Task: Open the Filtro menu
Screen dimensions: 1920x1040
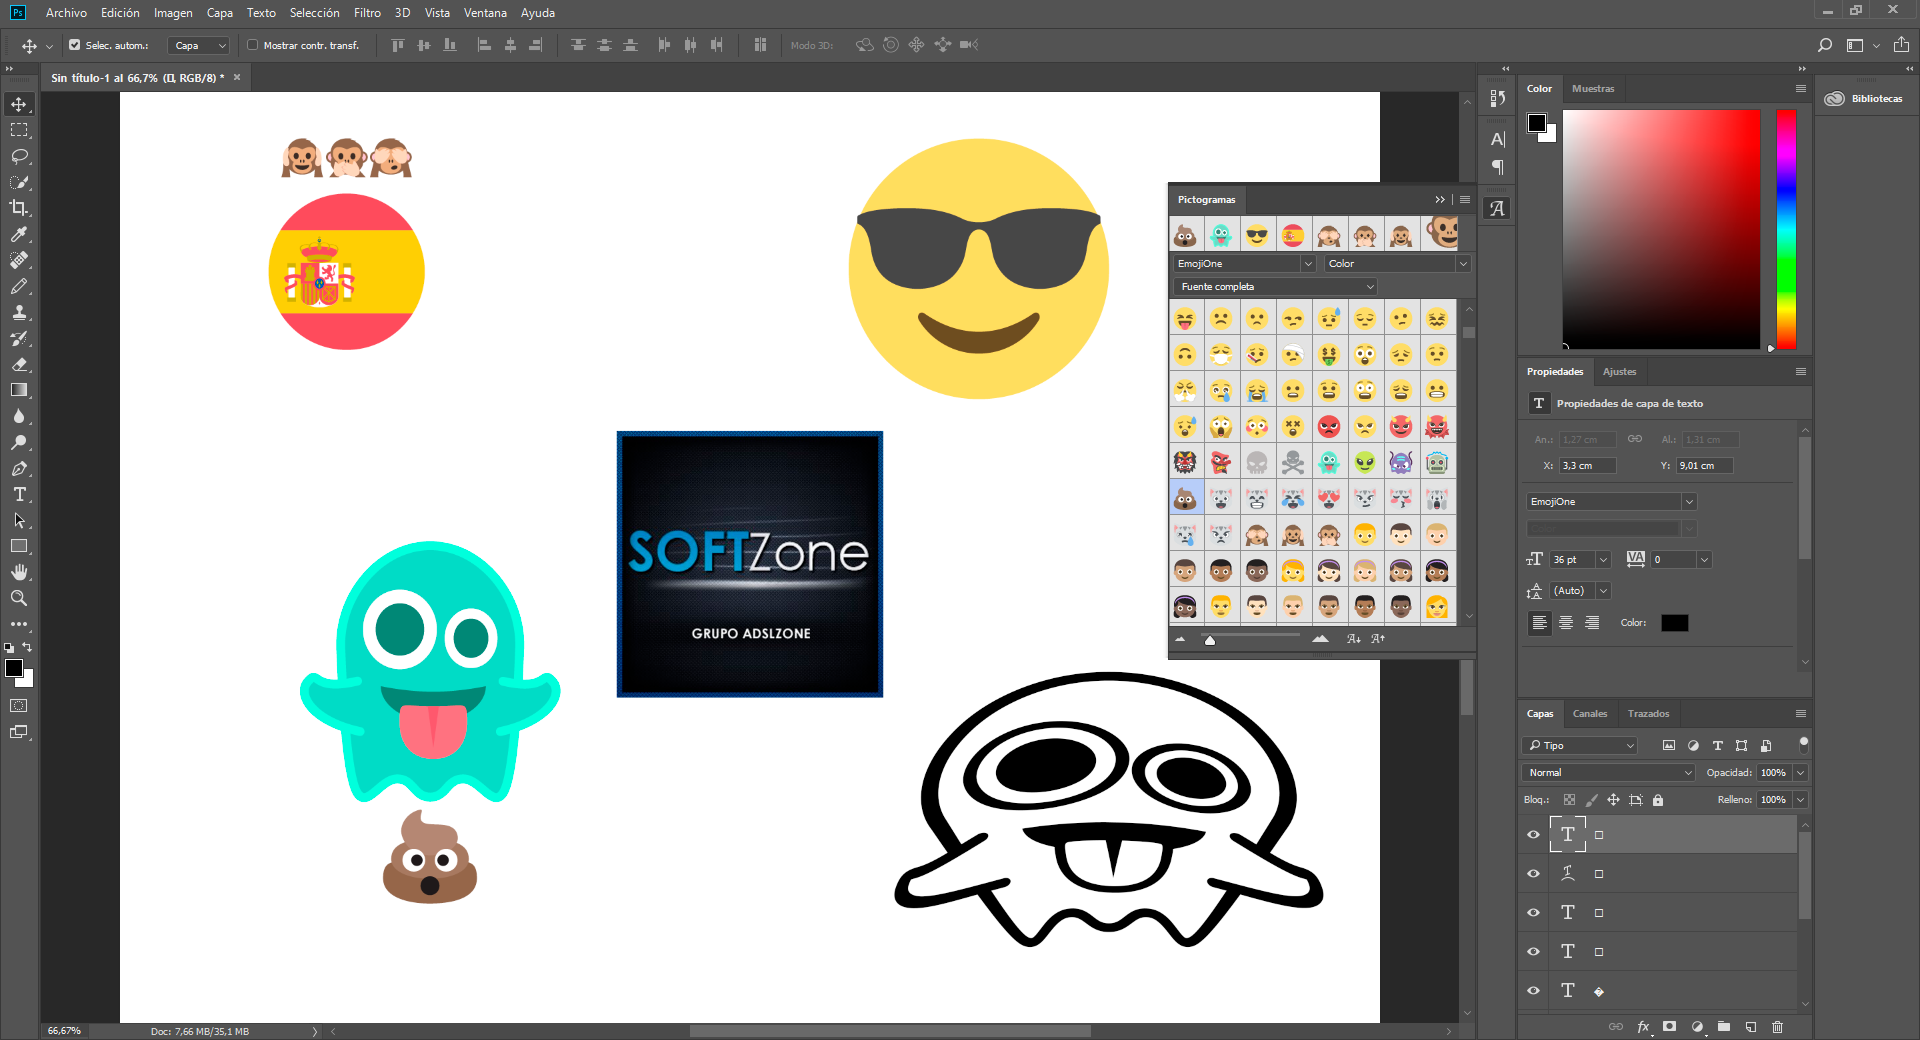Action: [367, 13]
